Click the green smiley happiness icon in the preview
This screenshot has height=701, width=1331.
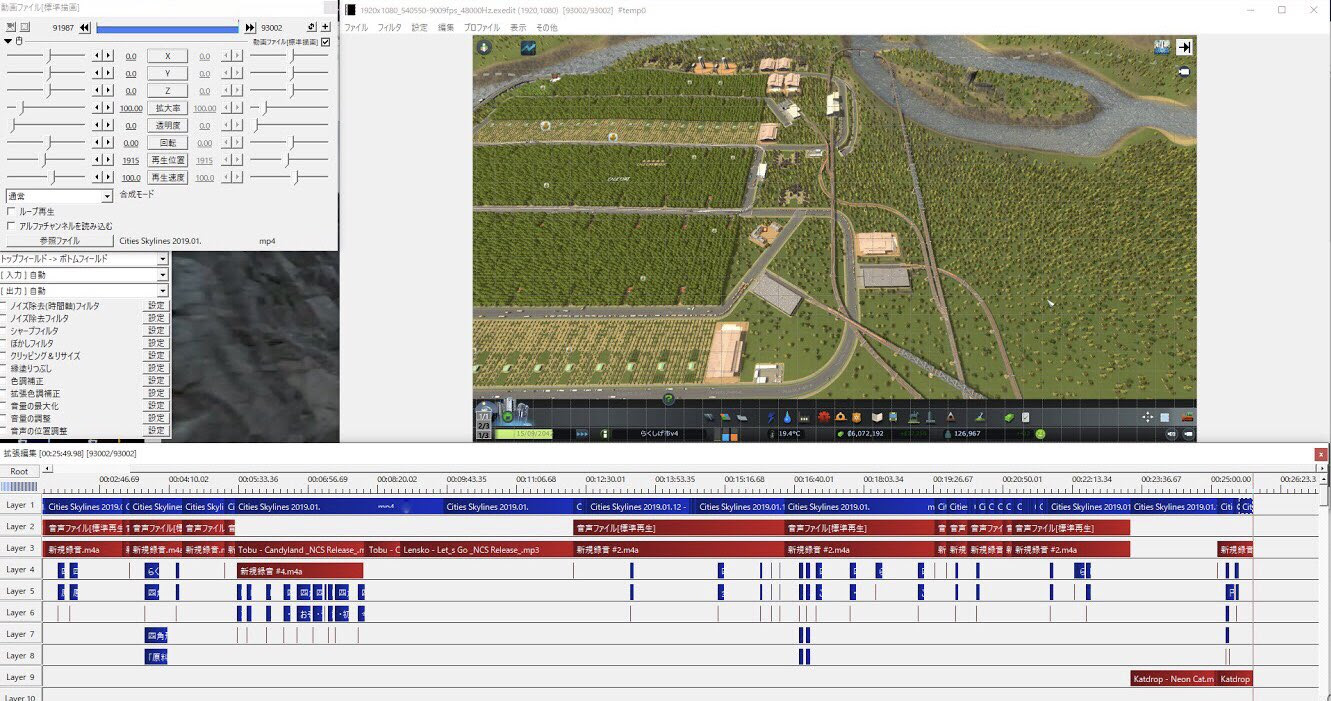(1040, 434)
